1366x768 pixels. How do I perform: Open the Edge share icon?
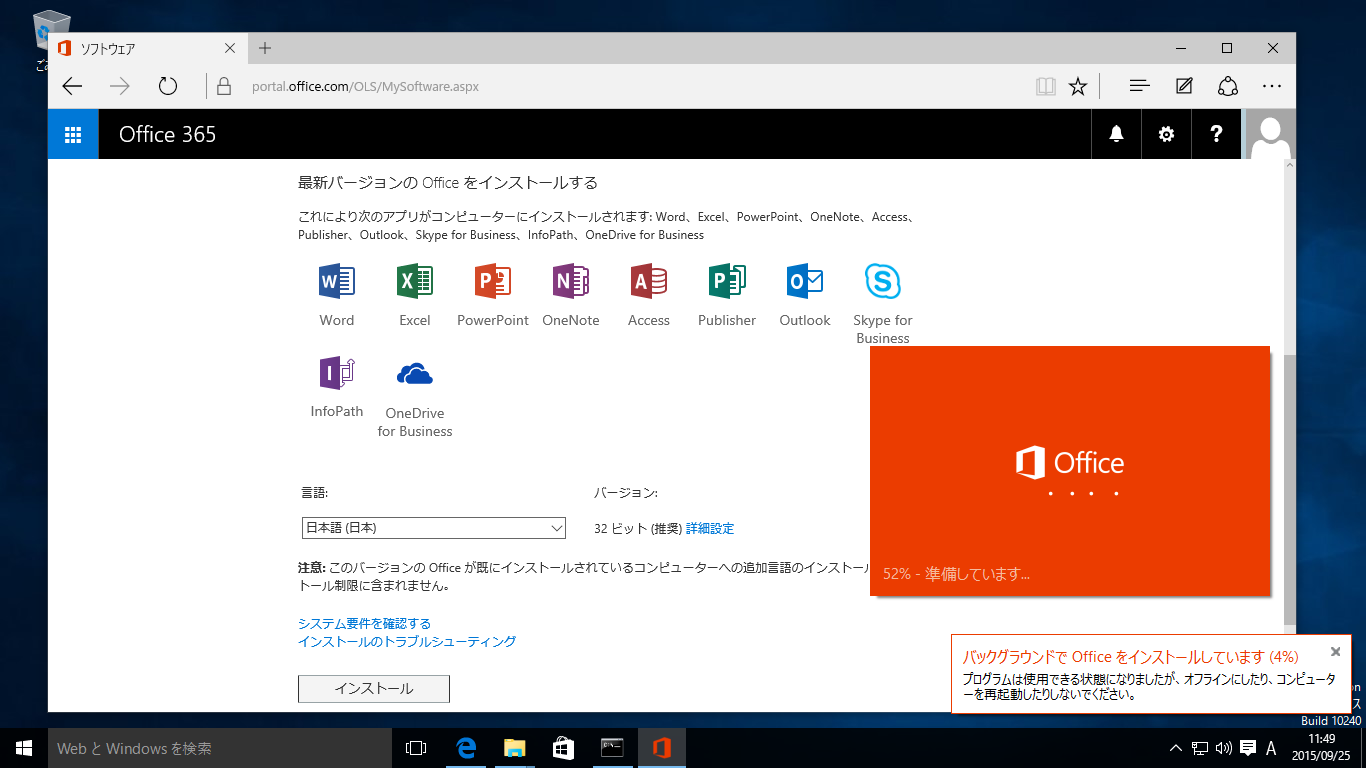click(1228, 86)
